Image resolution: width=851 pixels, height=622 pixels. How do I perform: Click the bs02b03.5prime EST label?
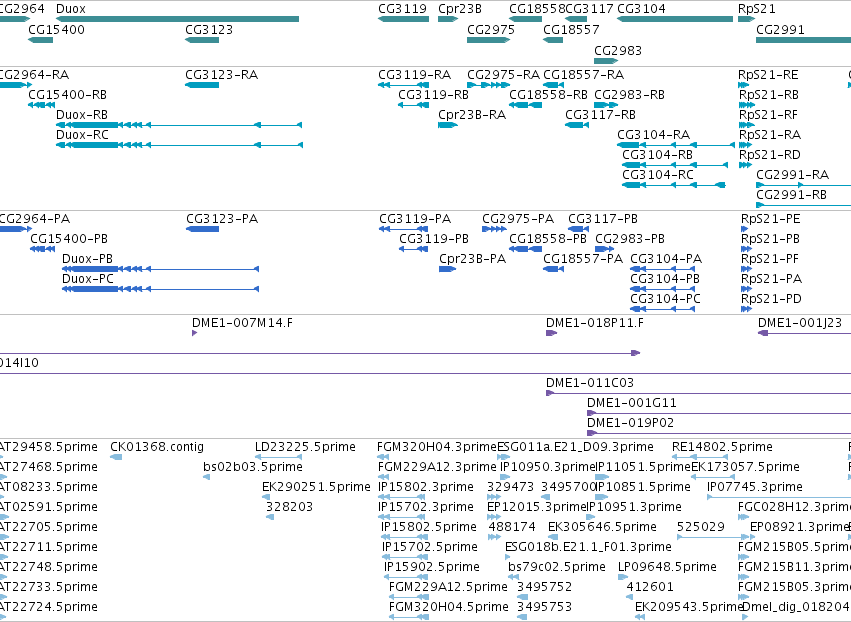[x=253, y=467]
